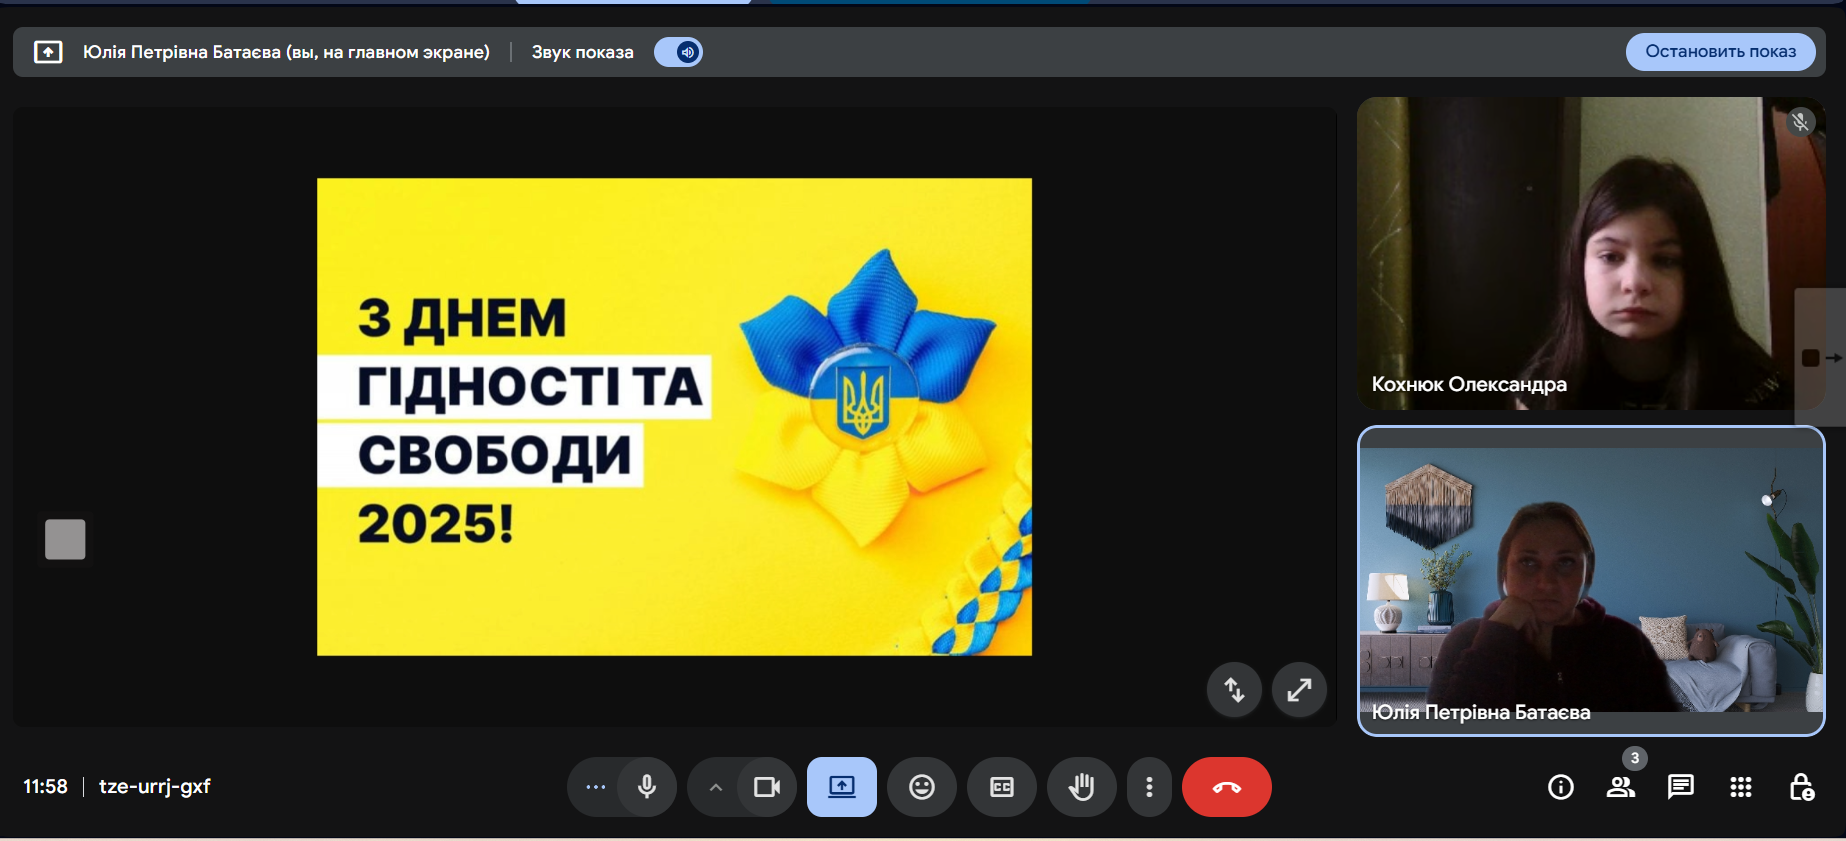Expand video settings chevron arrow
The width and height of the screenshot is (1846, 841).
point(715,787)
